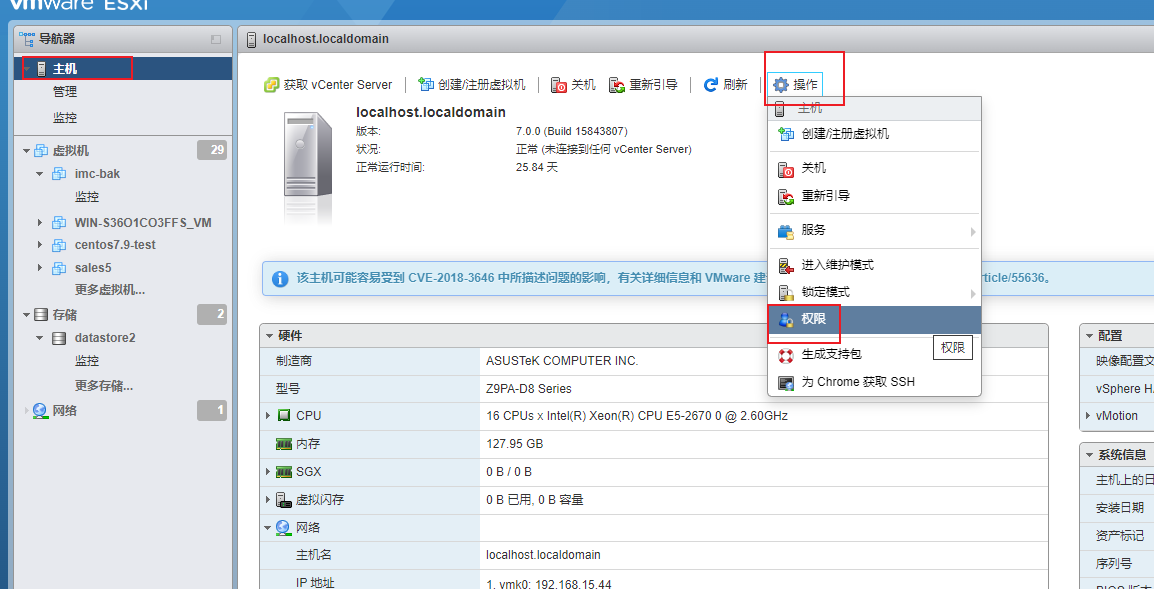Collapse the datastore2 tree node
Viewport: 1154px width, 589px height.
pos(40,339)
